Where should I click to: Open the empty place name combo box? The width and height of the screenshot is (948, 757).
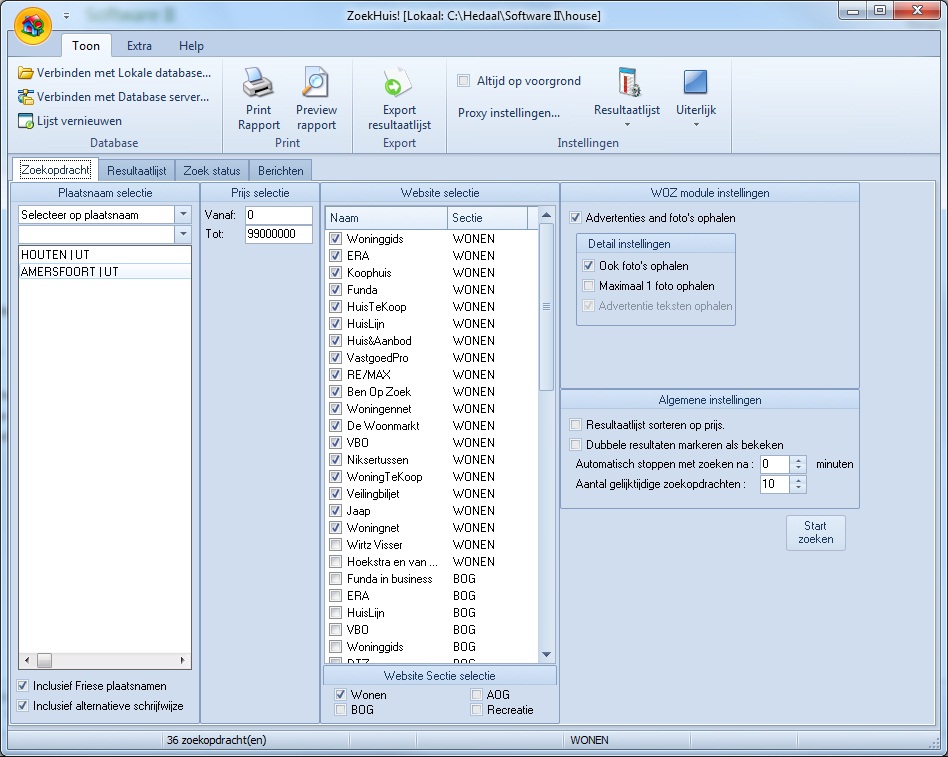pos(182,234)
